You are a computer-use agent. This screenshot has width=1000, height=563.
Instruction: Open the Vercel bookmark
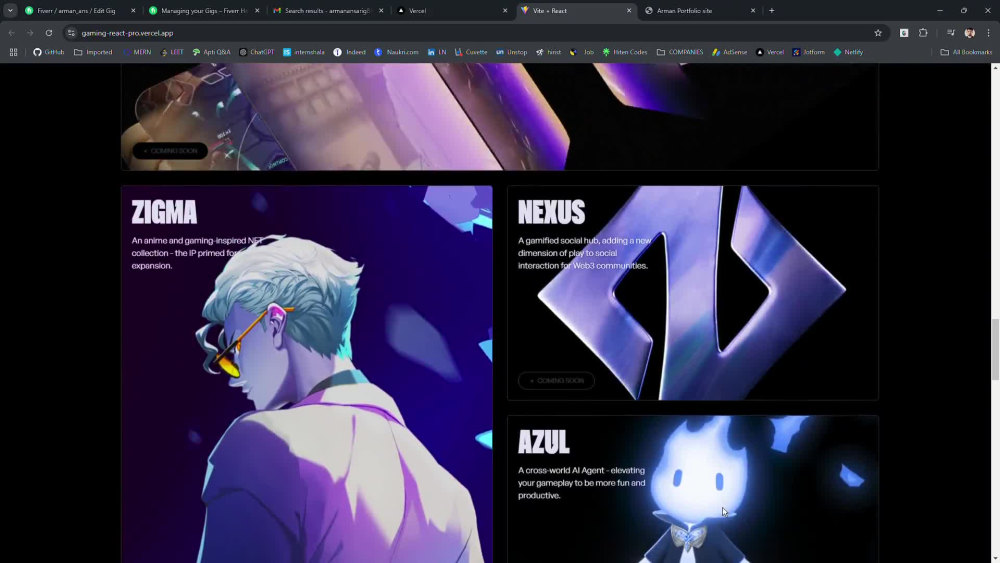click(x=770, y=52)
